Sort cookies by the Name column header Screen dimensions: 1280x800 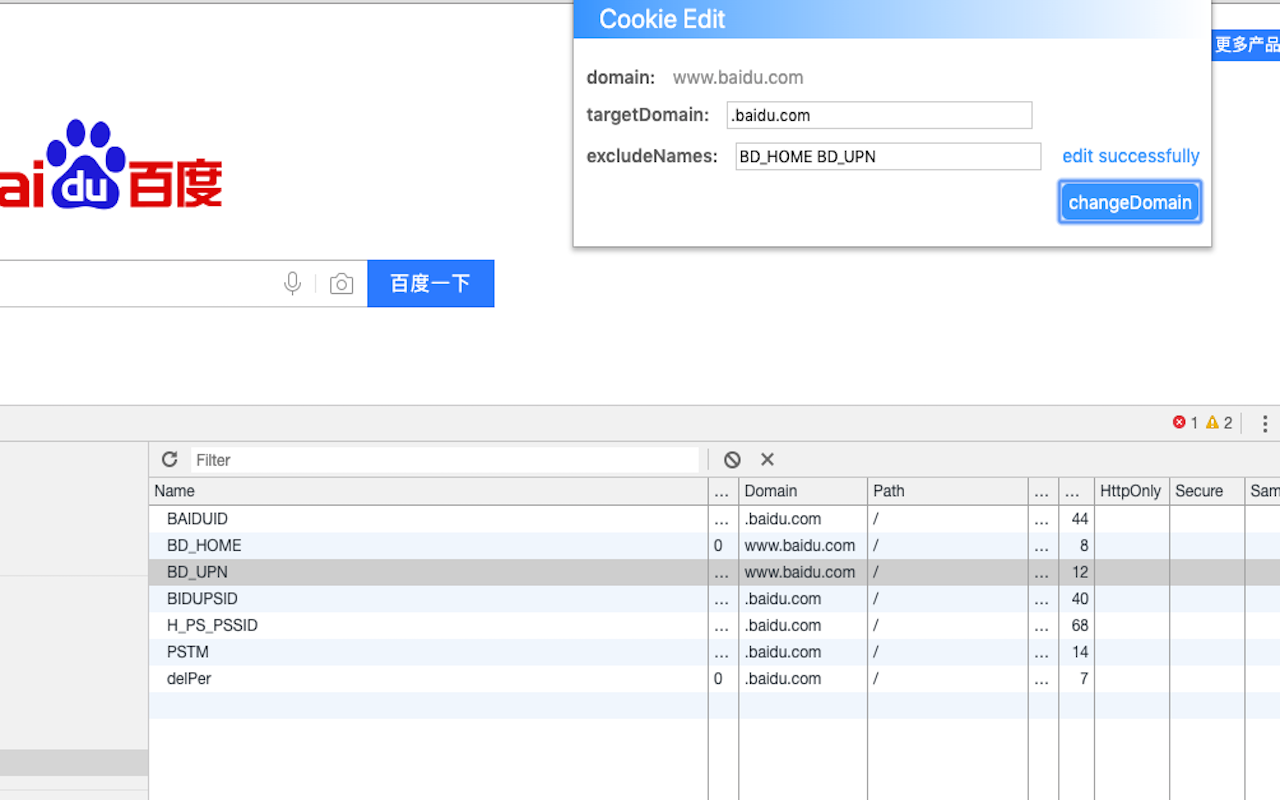(x=428, y=491)
